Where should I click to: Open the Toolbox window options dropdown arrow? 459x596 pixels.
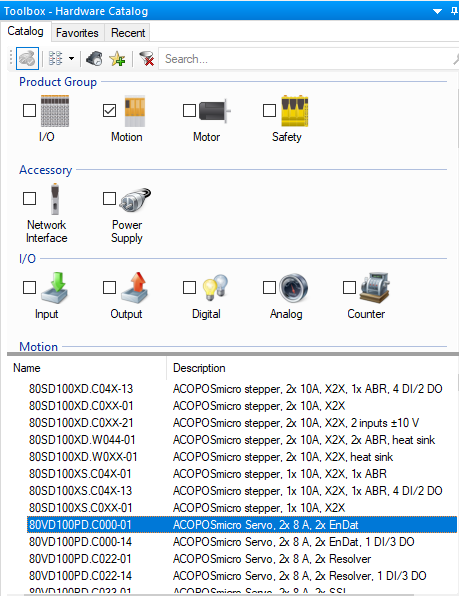[437, 11]
